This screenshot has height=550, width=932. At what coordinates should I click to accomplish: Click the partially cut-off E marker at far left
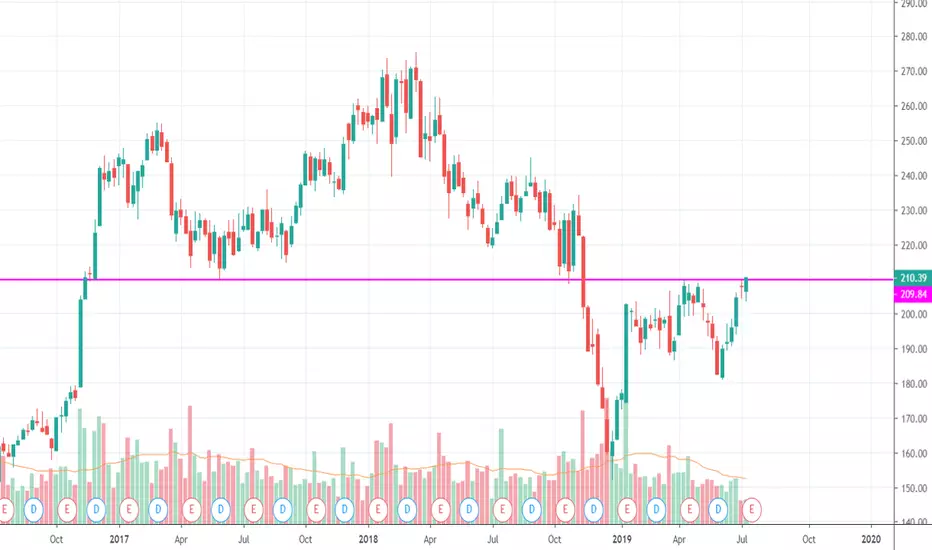tap(5, 510)
